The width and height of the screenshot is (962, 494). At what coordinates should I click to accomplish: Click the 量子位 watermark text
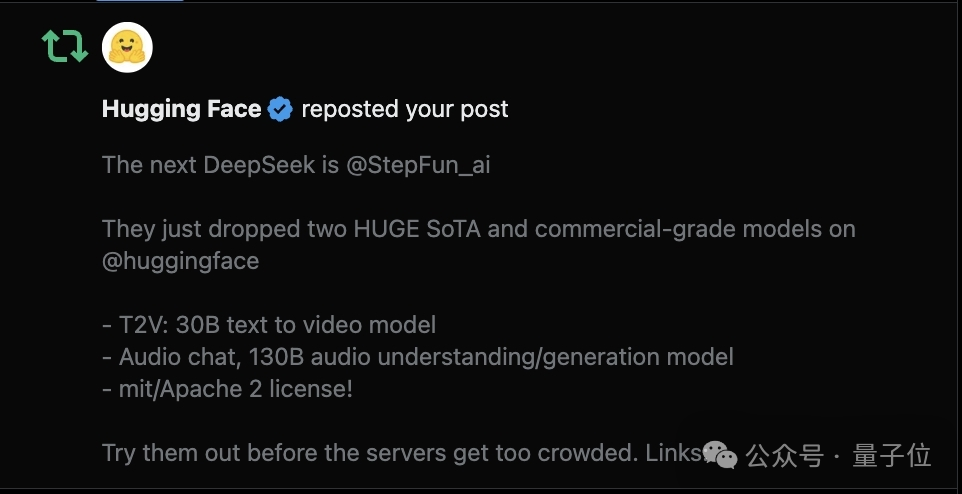(x=892, y=455)
